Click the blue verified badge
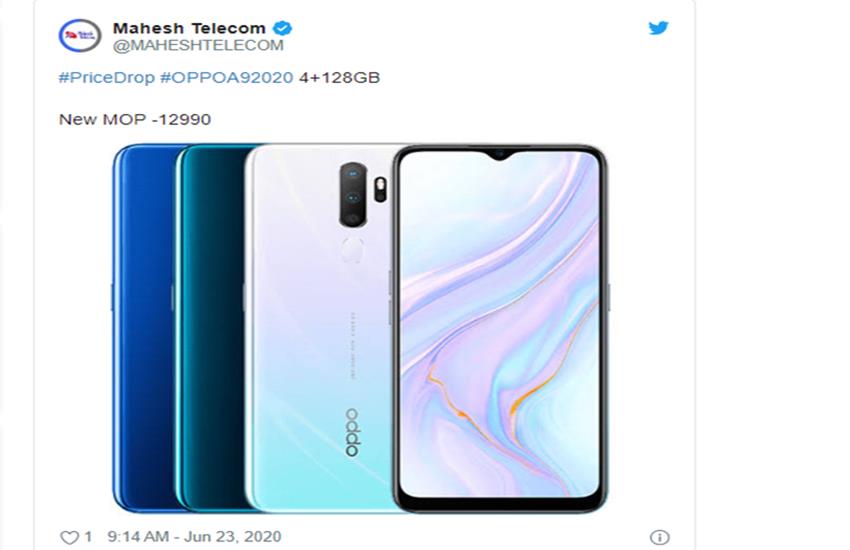This screenshot has width=850, height=550. 282,28
